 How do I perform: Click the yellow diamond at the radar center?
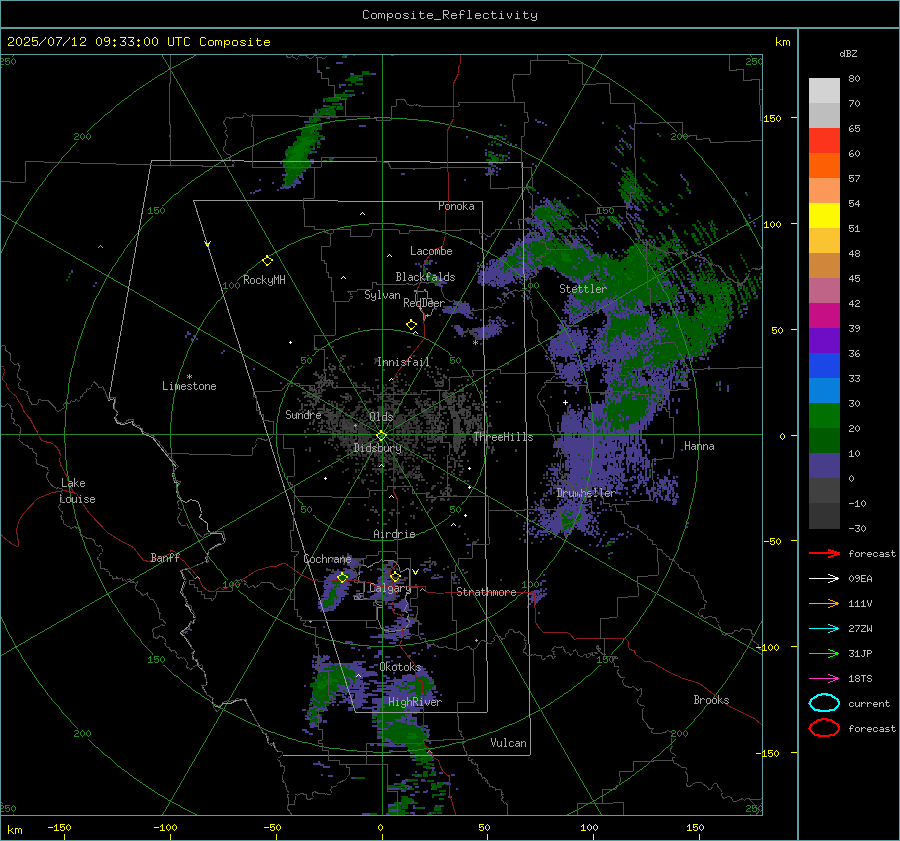[381, 436]
